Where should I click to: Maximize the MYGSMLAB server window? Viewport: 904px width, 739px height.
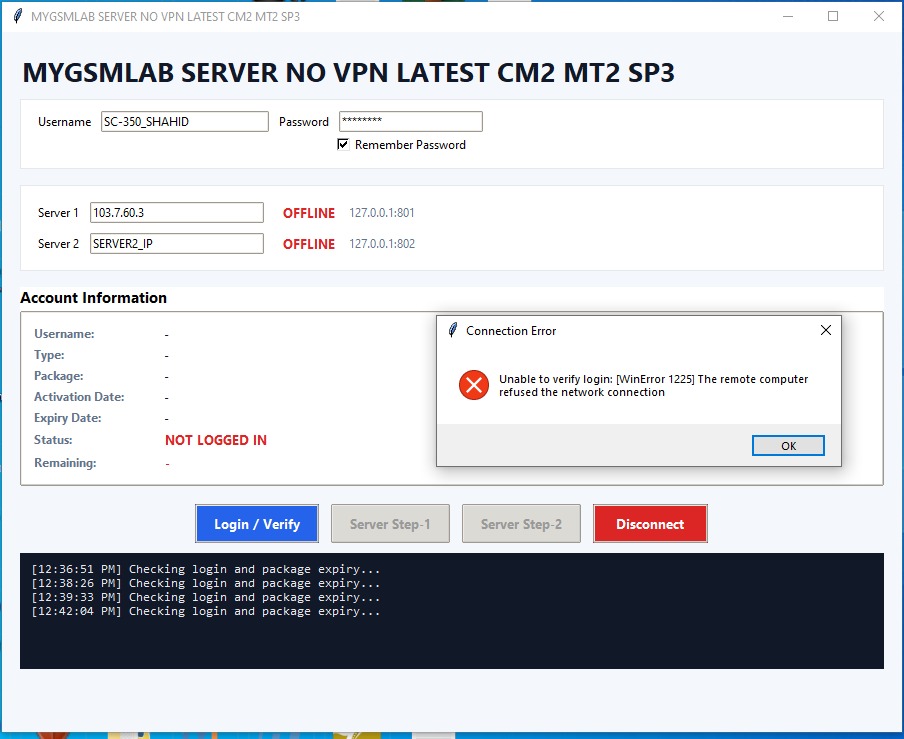tap(833, 16)
